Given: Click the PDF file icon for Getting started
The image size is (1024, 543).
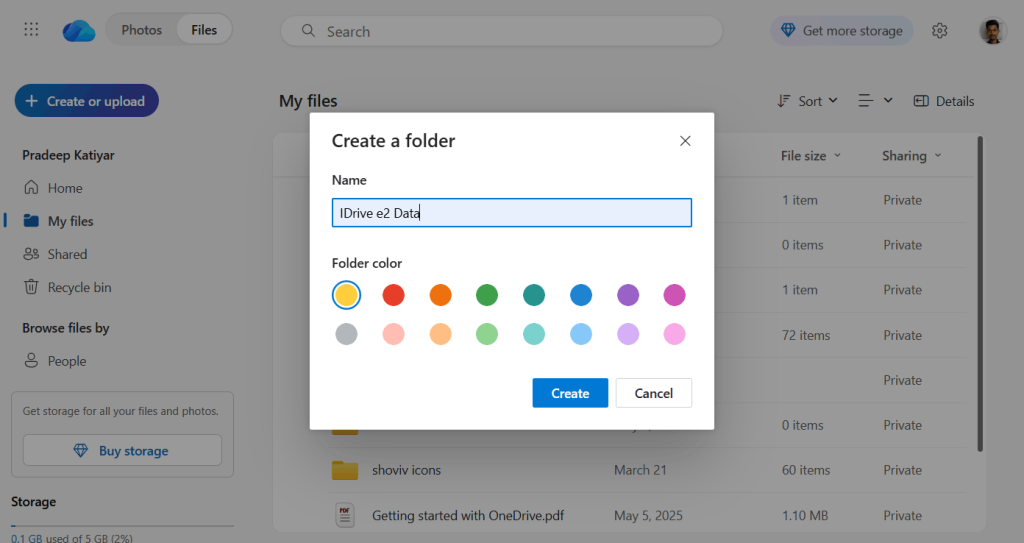Looking at the screenshot, I should pos(345,515).
